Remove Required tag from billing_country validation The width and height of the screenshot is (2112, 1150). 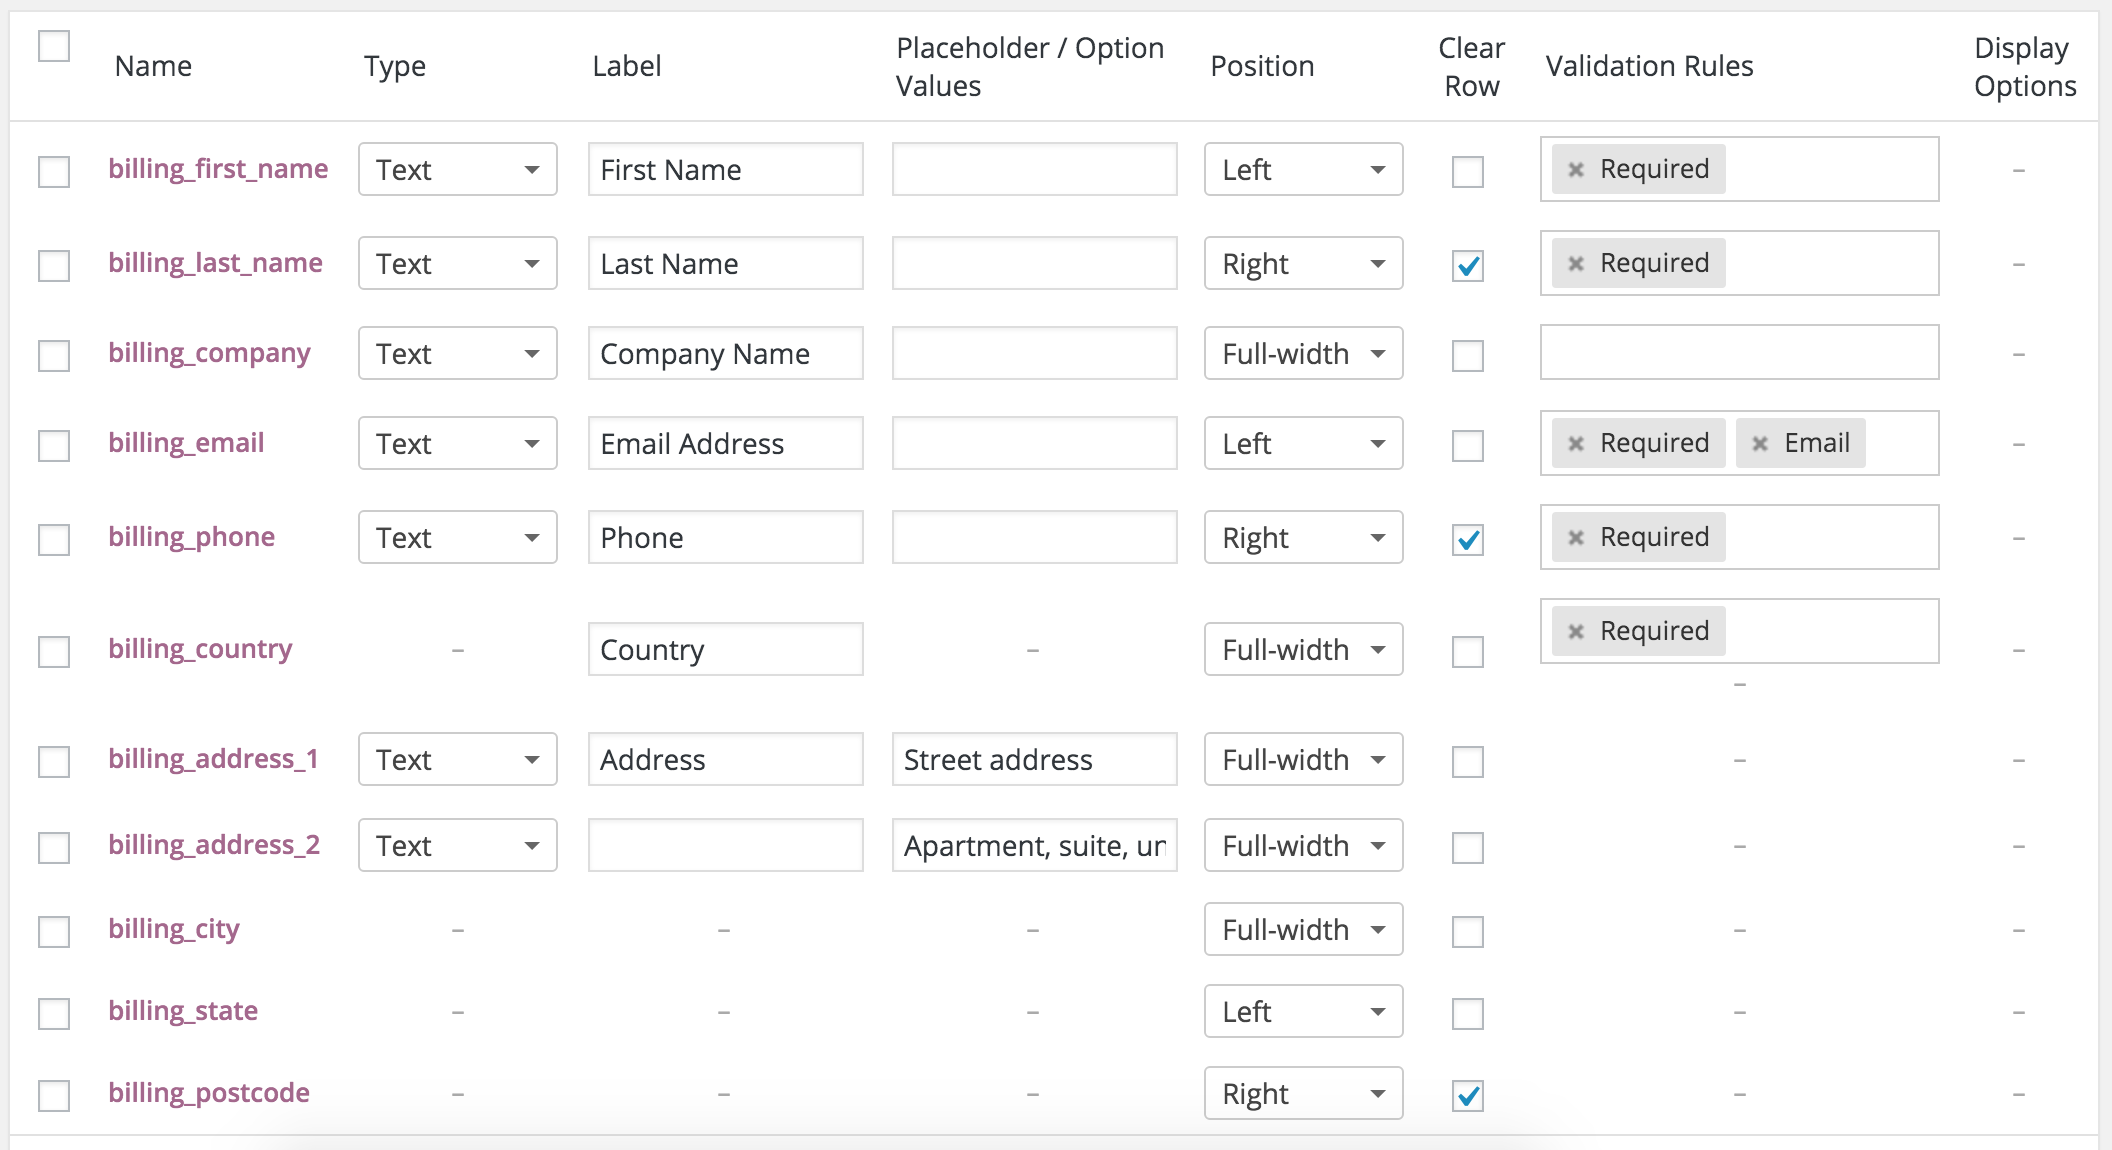click(x=1576, y=632)
